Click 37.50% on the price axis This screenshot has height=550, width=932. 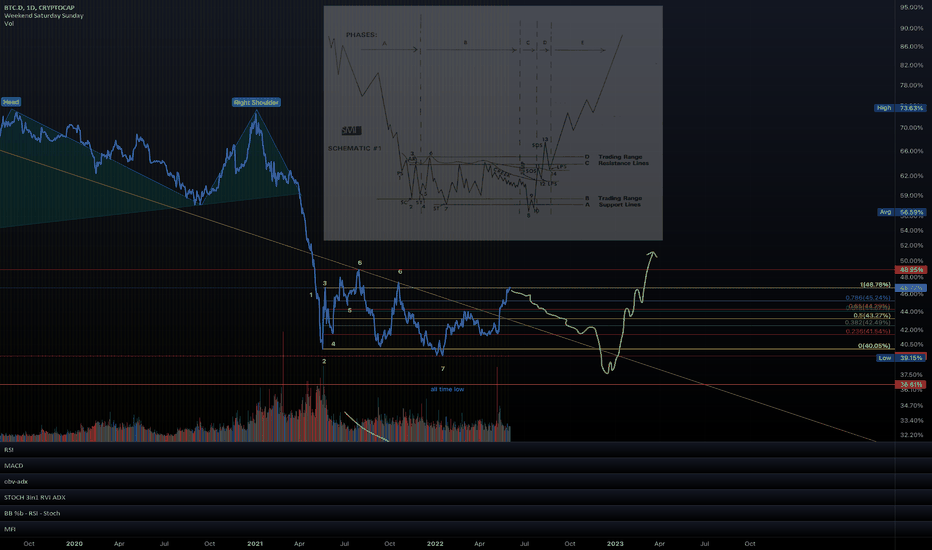[911, 374]
